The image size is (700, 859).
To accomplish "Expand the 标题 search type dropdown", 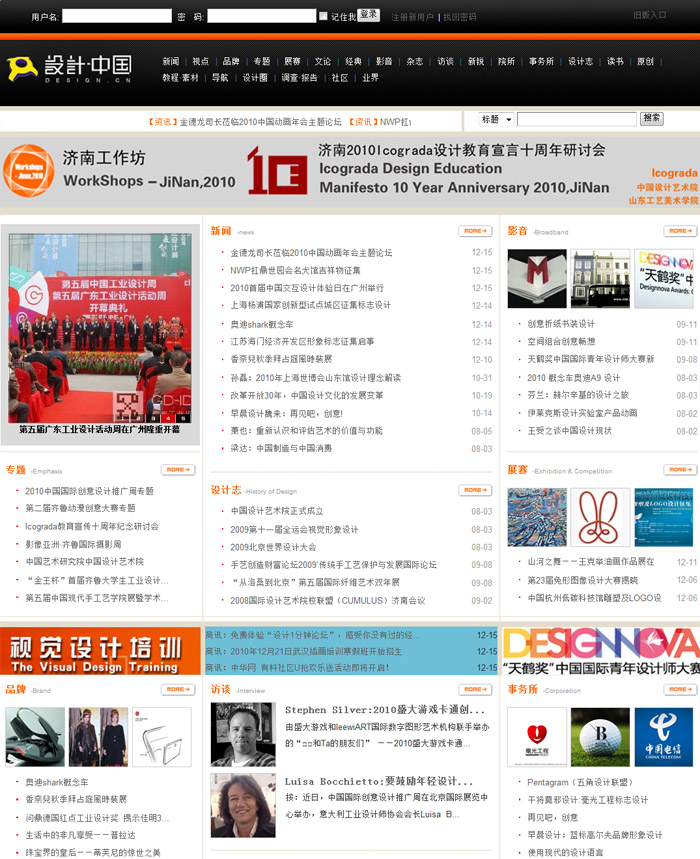I will [x=496, y=119].
